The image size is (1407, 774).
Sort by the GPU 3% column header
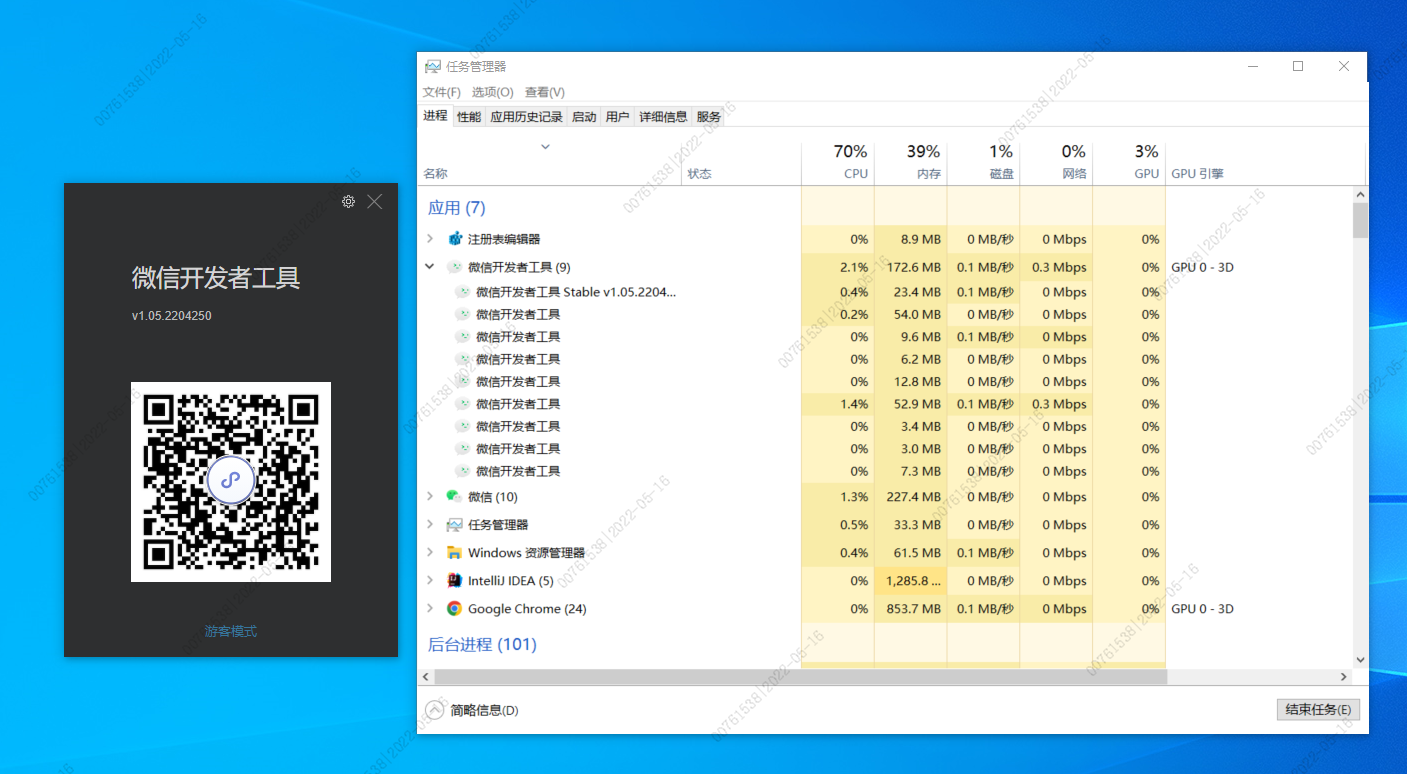(1130, 163)
